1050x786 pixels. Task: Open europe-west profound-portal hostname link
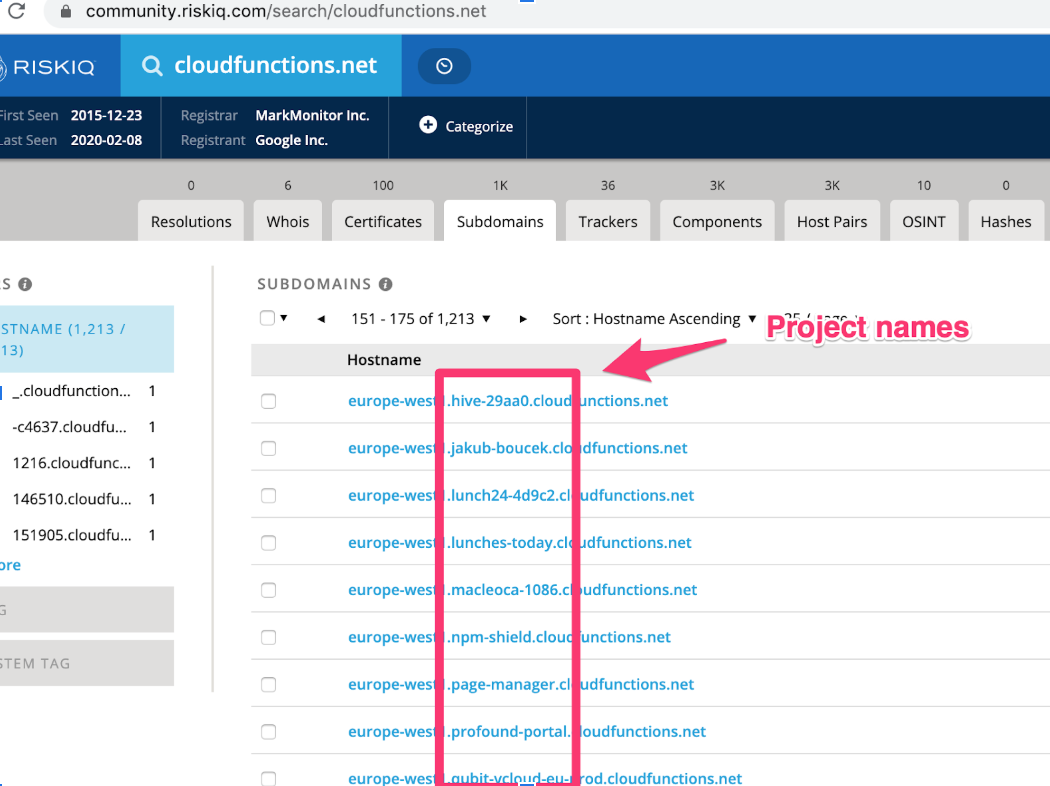pyautogui.click(x=527, y=732)
